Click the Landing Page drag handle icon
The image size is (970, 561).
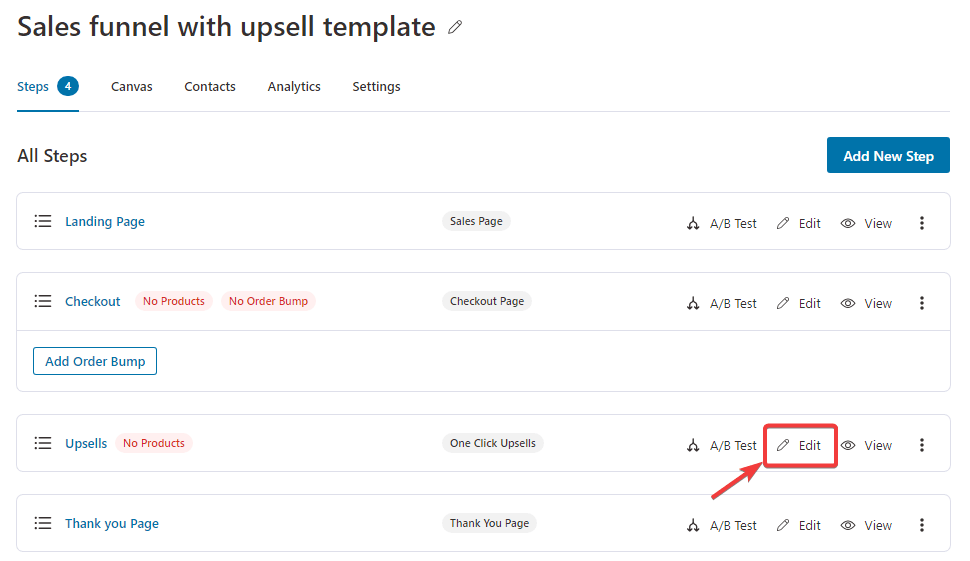click(x=43, y=221)
